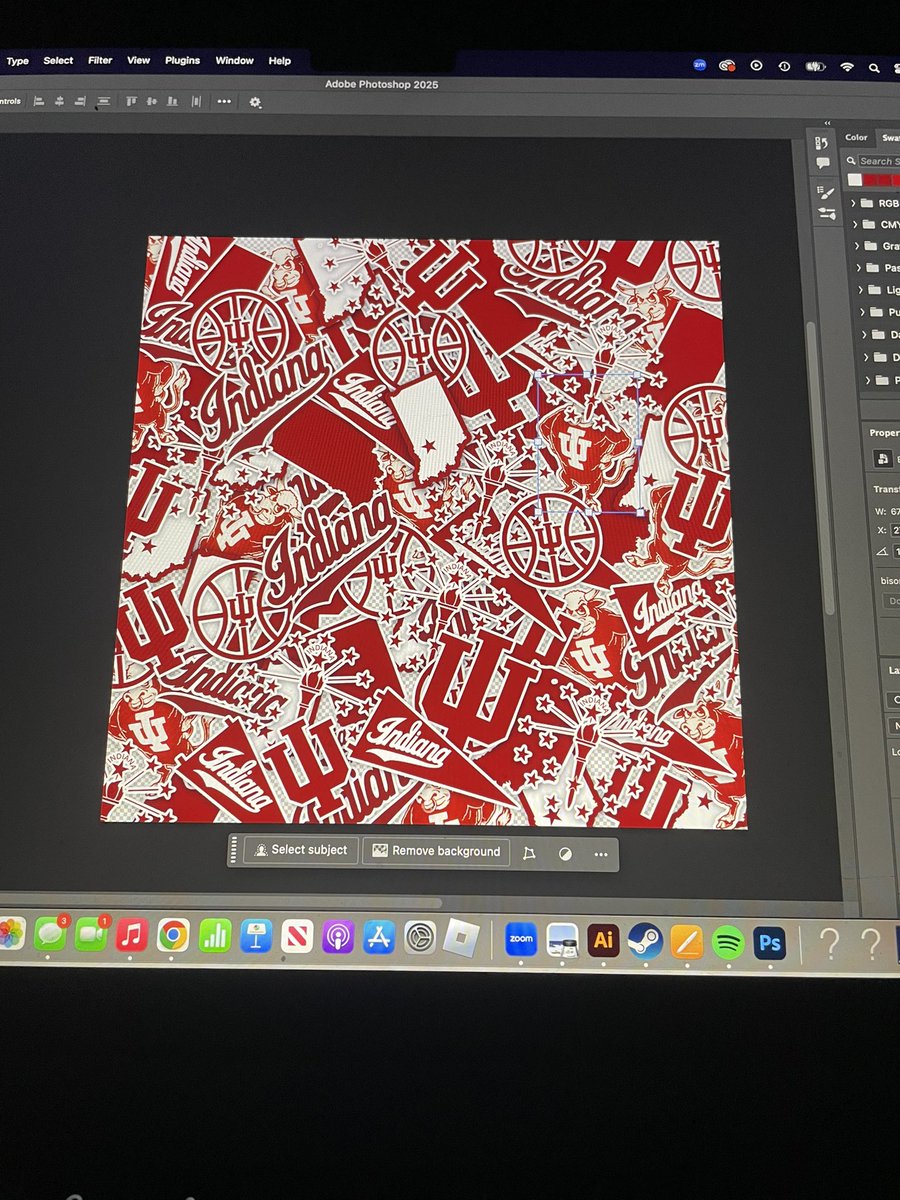Click the Select subject button
This screenshot has width=900, height=1200.
(x=301, y=850)
